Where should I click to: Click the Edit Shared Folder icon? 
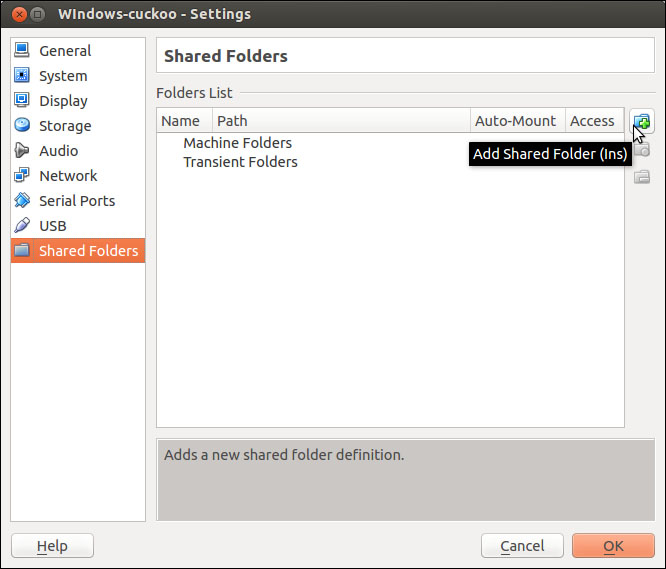click(x=642, y=149)
